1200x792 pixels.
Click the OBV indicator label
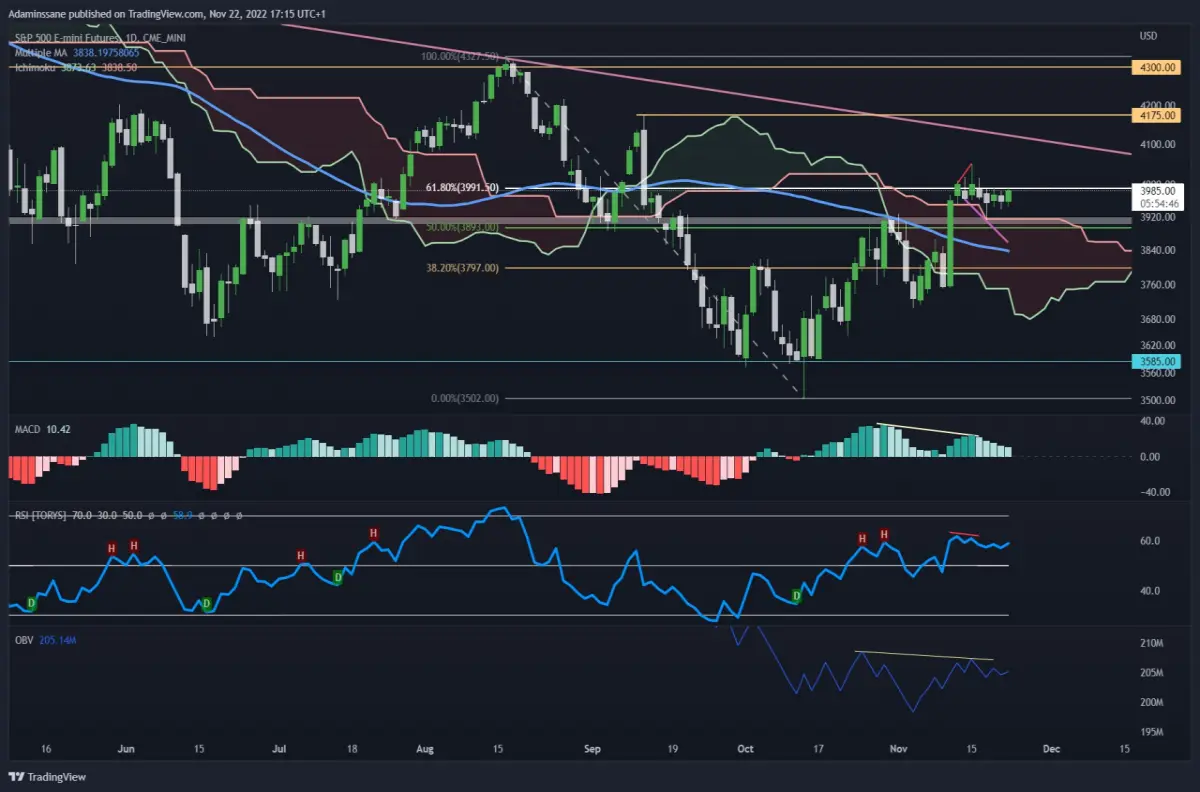(23, 638)
